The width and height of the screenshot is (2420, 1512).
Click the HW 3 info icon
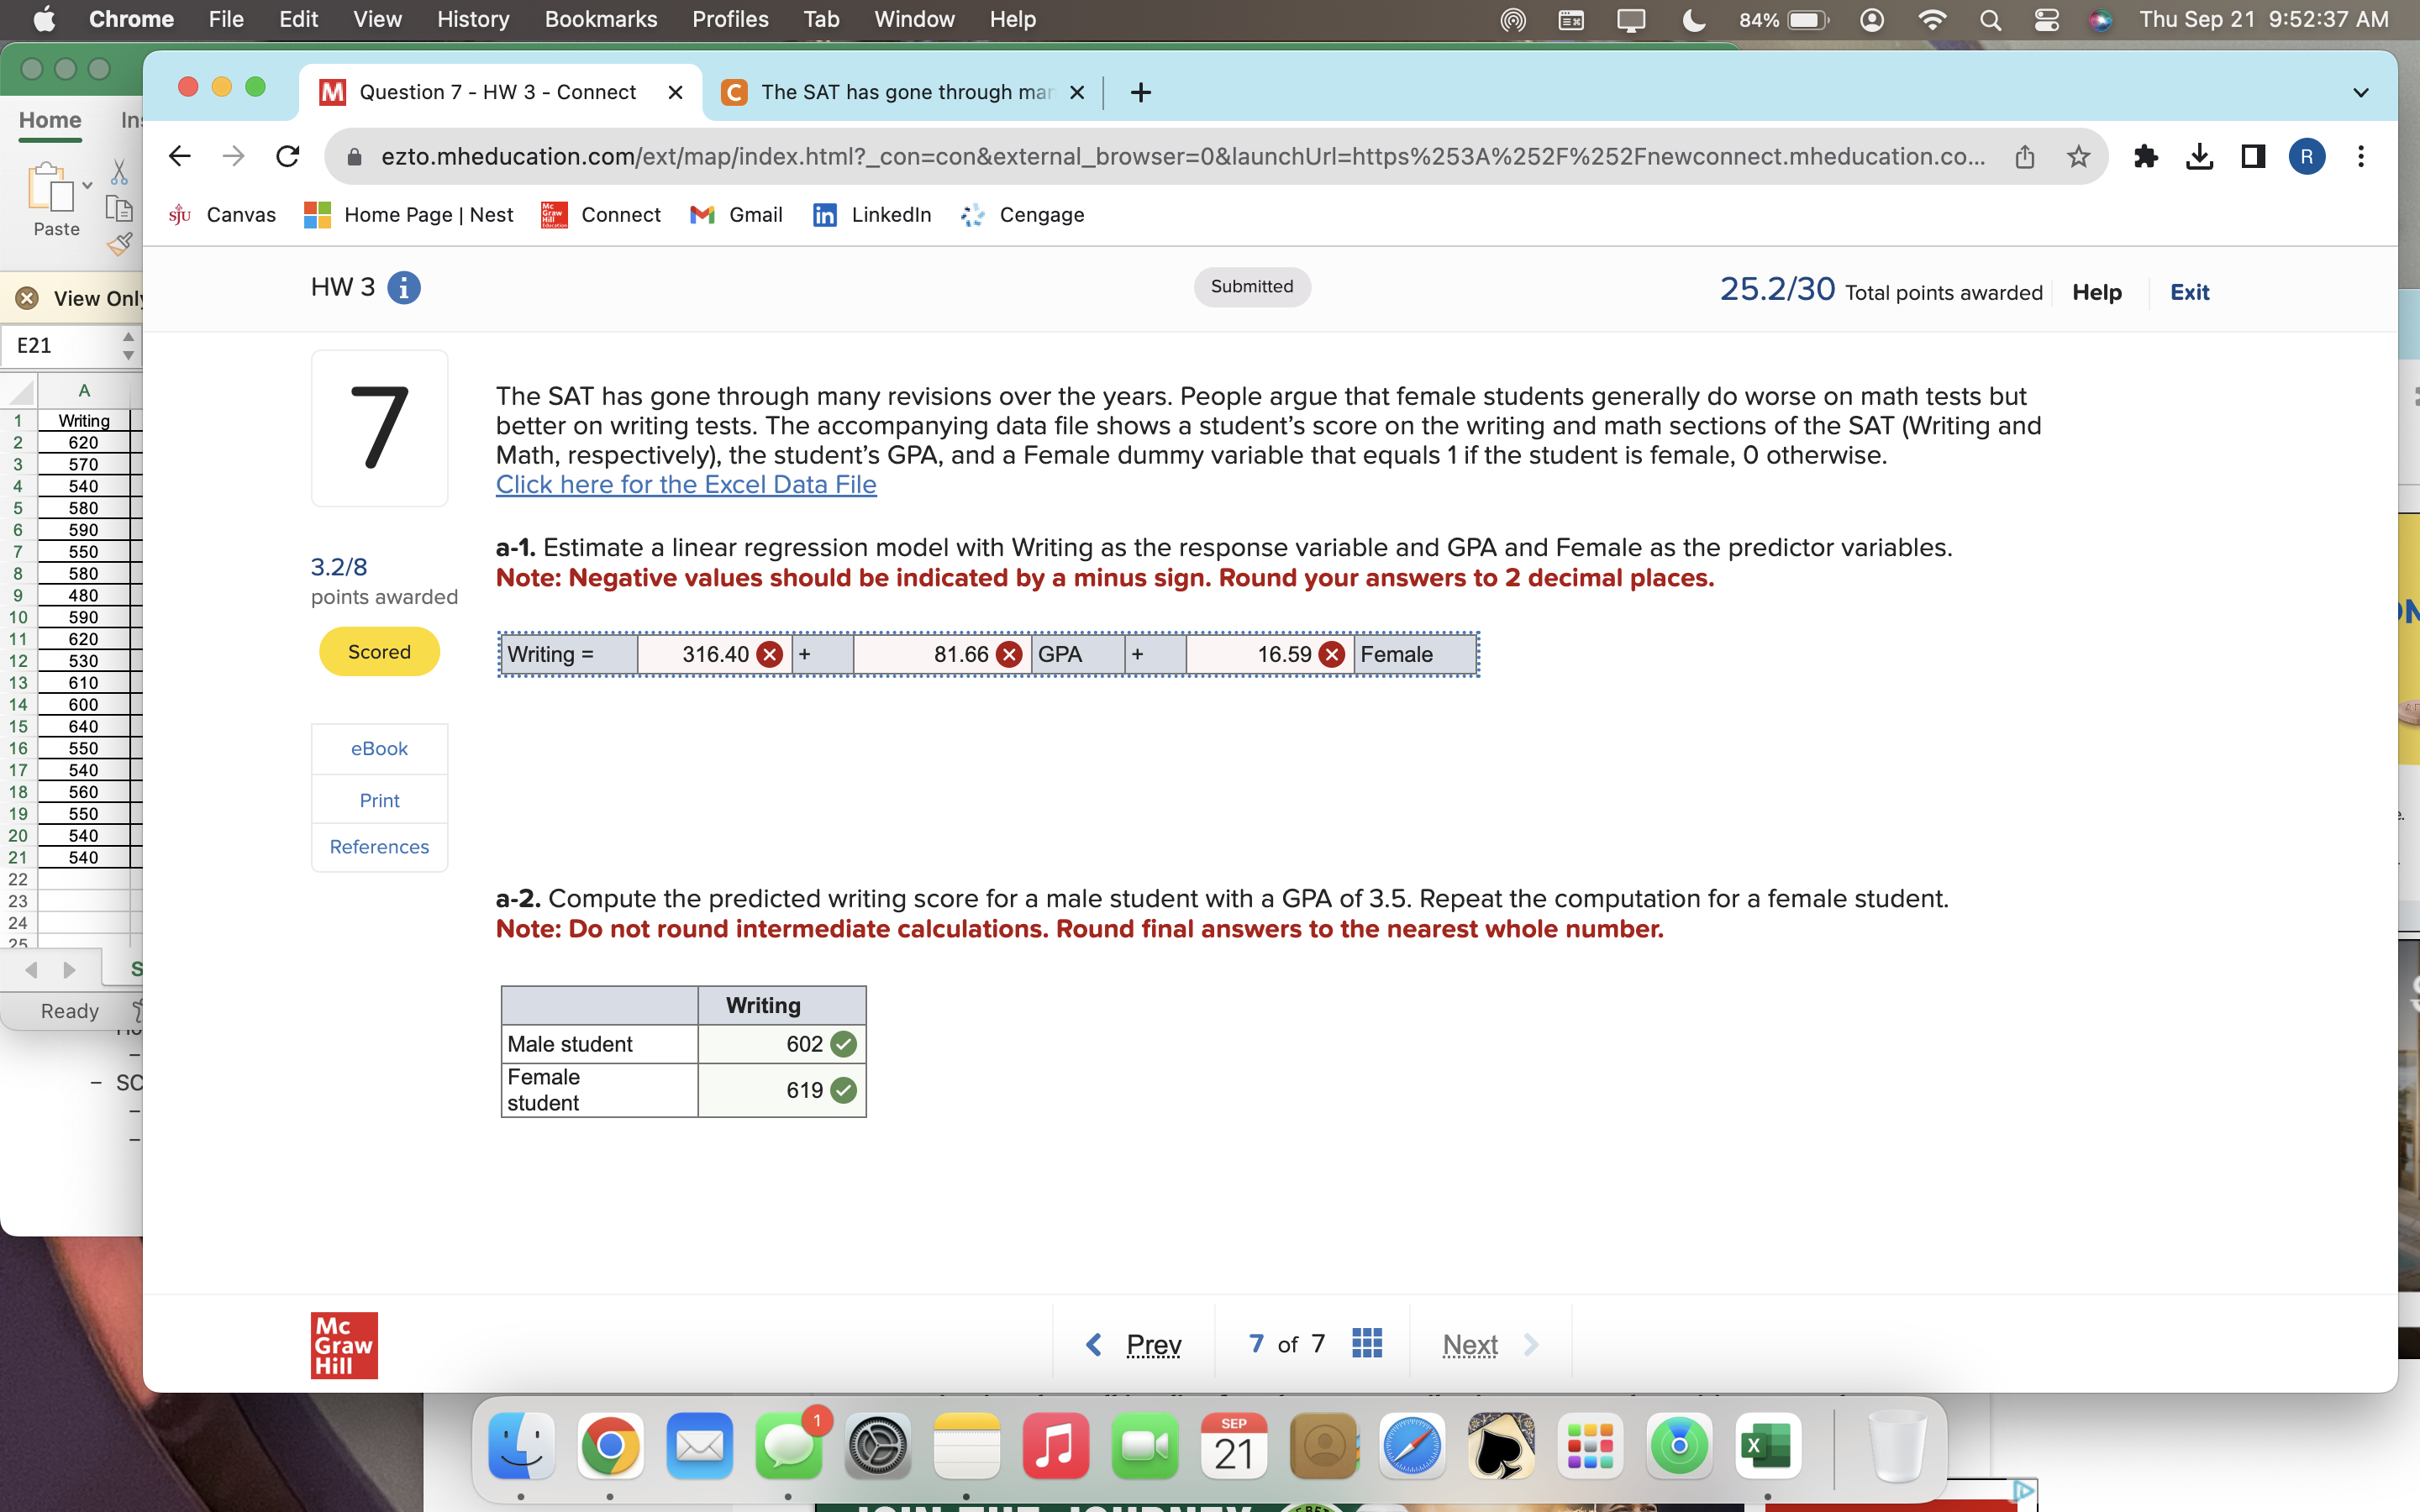[404, 287]
